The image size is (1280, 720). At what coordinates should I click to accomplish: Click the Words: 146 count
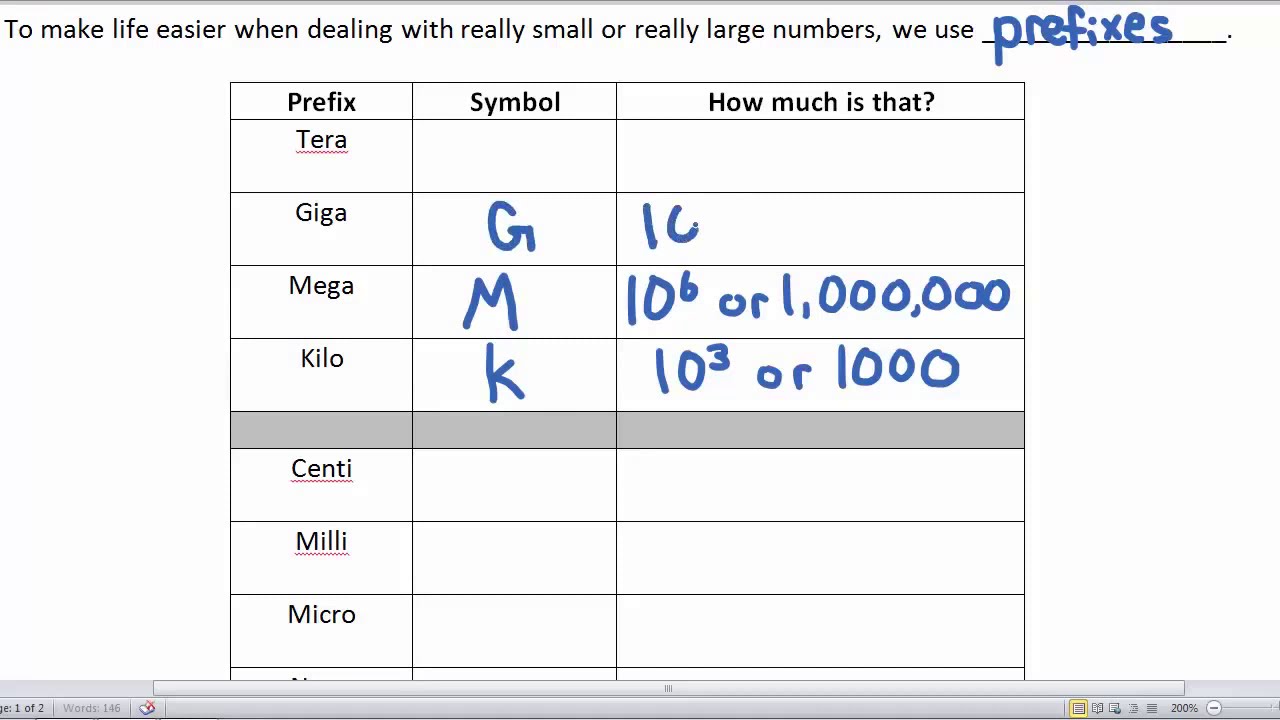pyautogui.click(x=91, y=708)
